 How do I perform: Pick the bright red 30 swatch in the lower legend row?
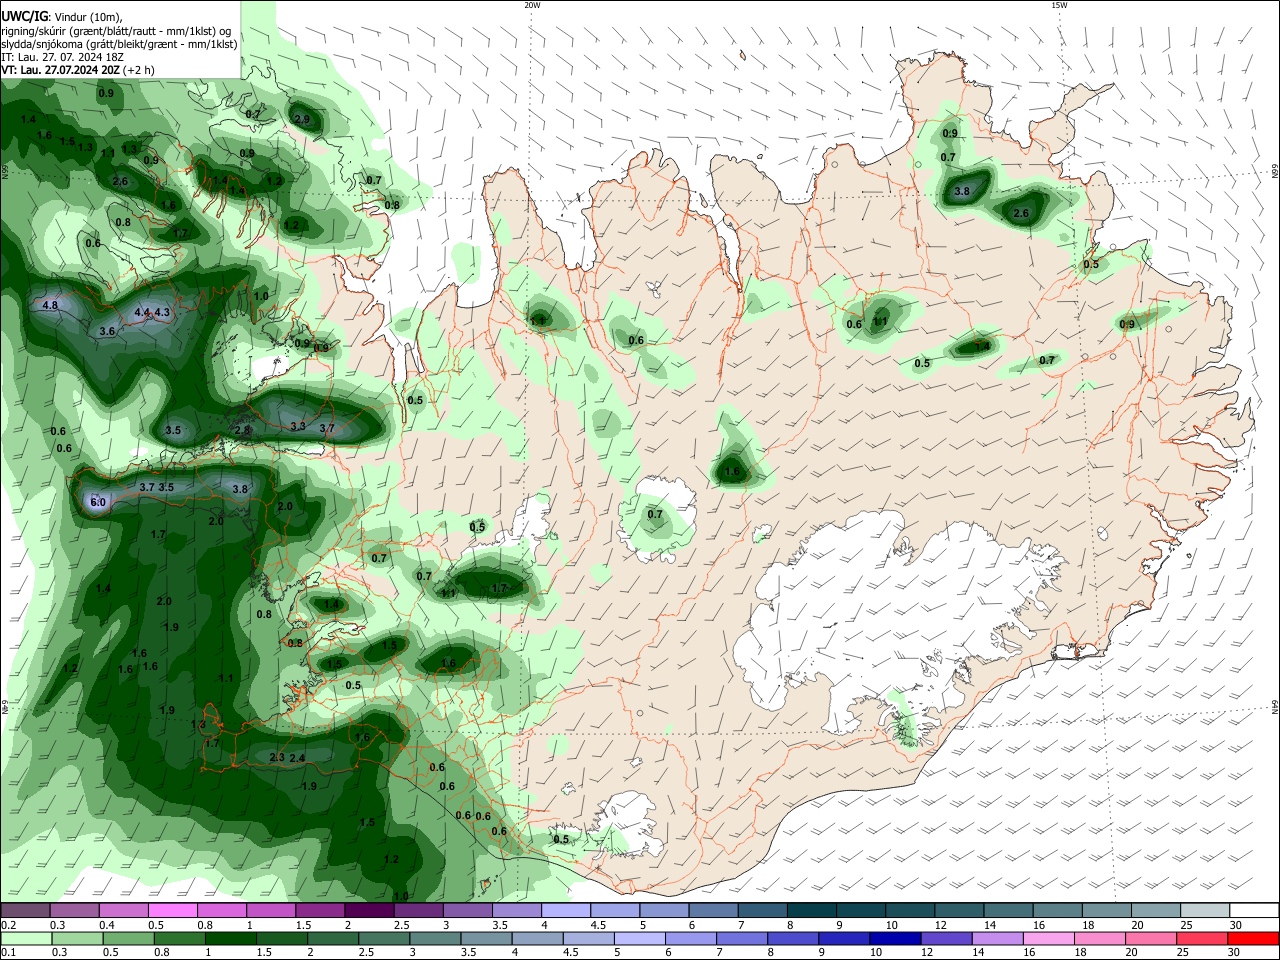coord(1254,938)
